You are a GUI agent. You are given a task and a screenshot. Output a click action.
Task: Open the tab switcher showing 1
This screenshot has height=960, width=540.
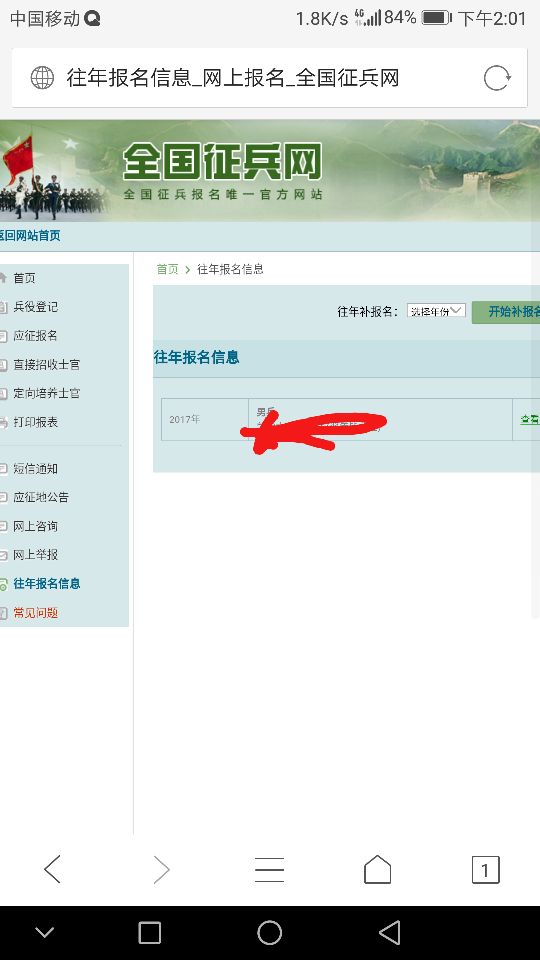point(486,870)
